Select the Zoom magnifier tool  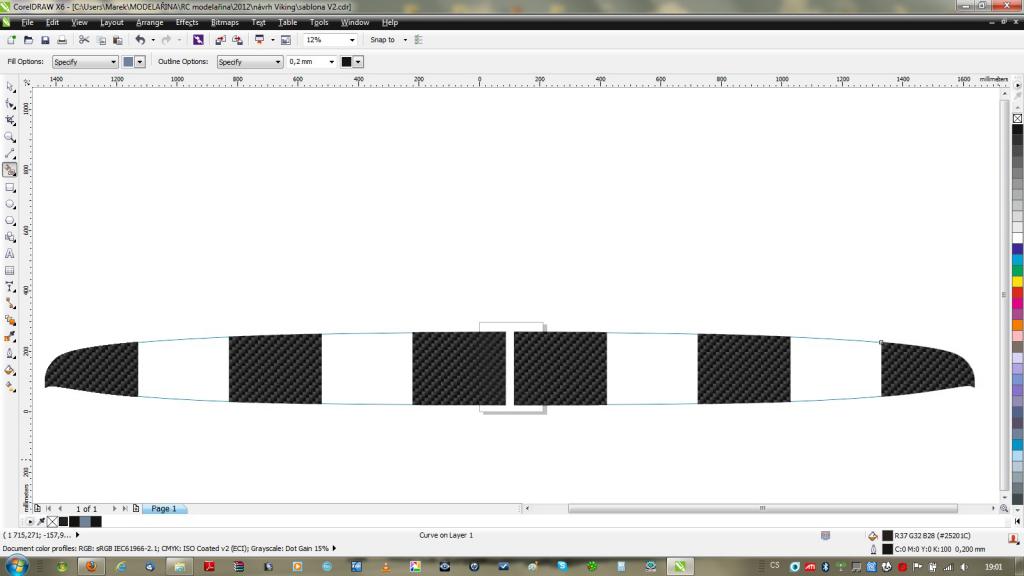pos(10,137)
